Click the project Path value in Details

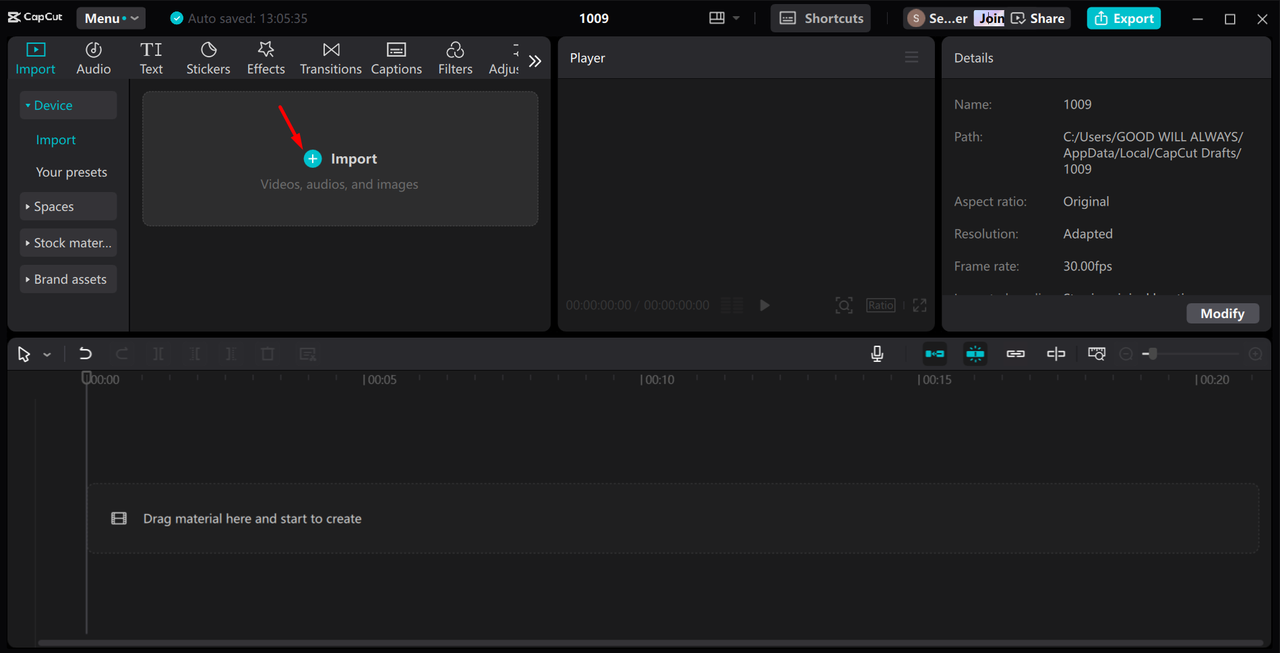1153,153
